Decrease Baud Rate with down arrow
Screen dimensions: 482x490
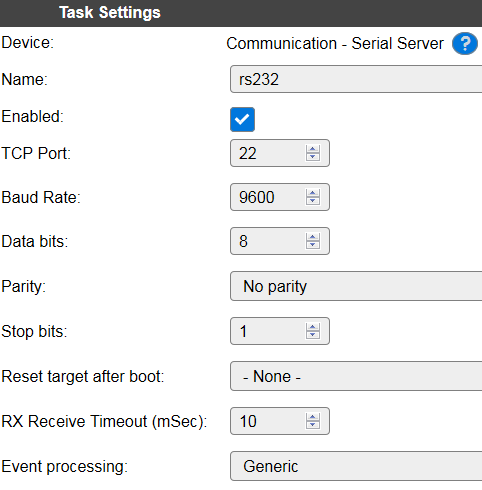(x=313, y=201)
